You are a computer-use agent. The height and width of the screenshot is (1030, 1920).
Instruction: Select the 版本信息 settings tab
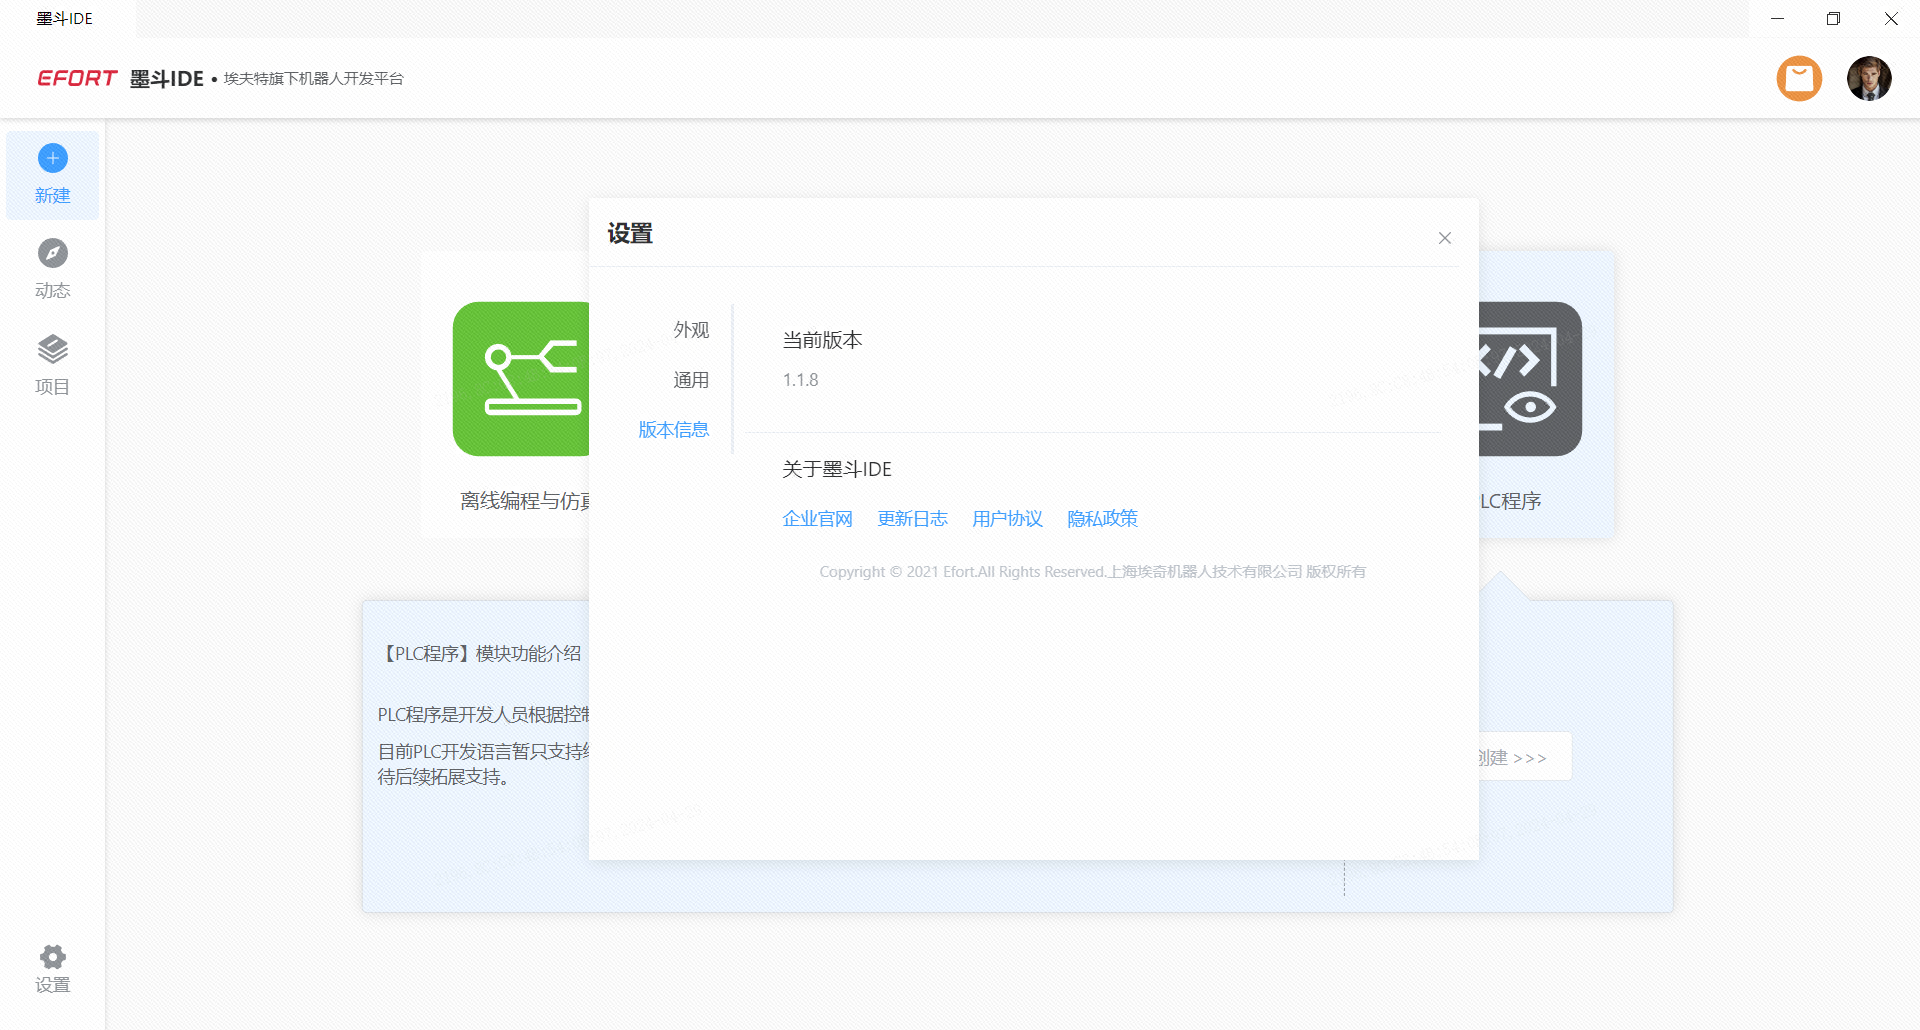point(673,430)
